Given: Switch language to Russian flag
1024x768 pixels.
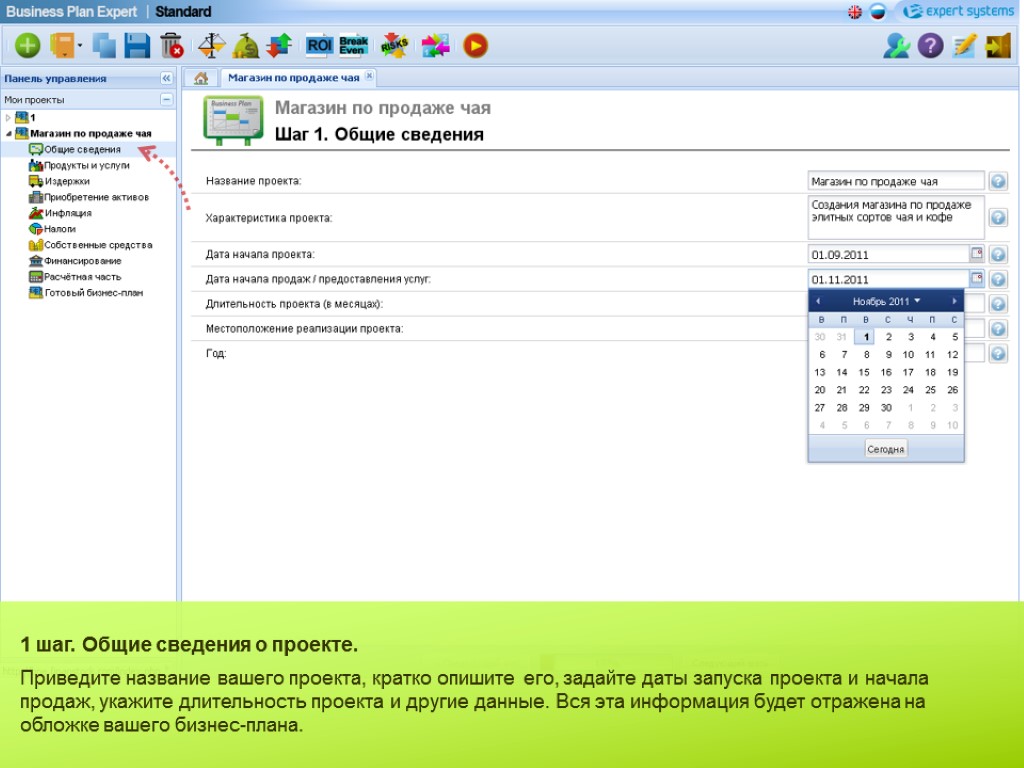Looking at the screenshot, I should (x=878, y=12).
